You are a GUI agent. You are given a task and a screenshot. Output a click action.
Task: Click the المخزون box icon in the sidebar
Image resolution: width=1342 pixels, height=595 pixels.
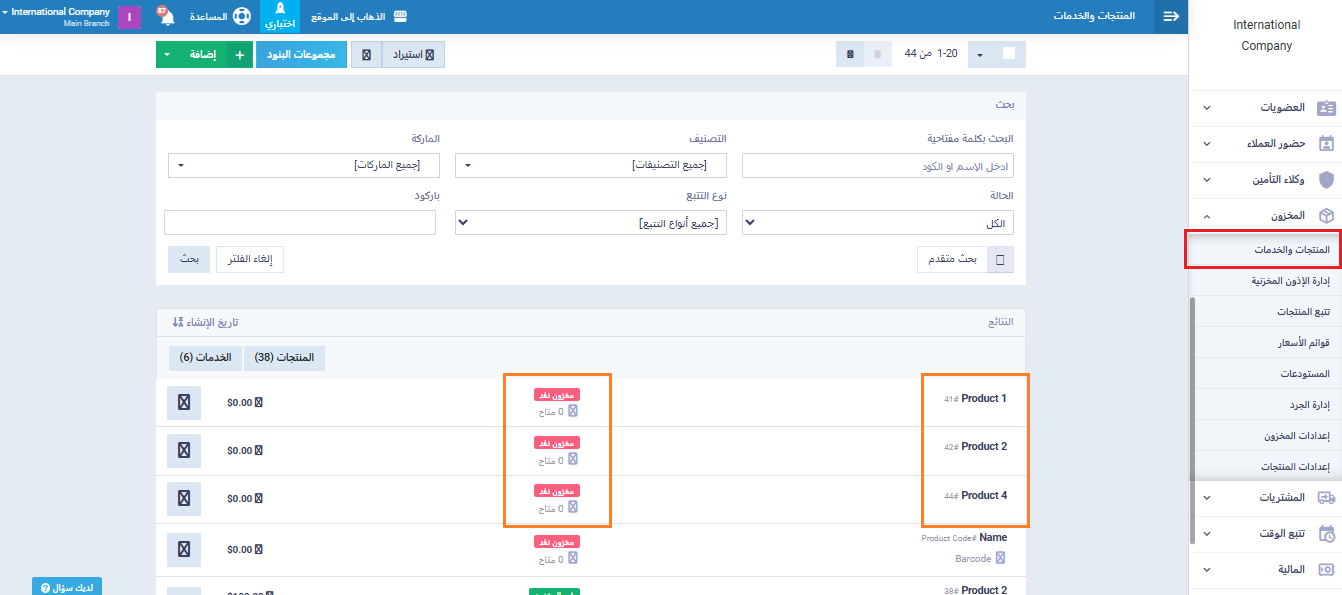click(1326, 216)
